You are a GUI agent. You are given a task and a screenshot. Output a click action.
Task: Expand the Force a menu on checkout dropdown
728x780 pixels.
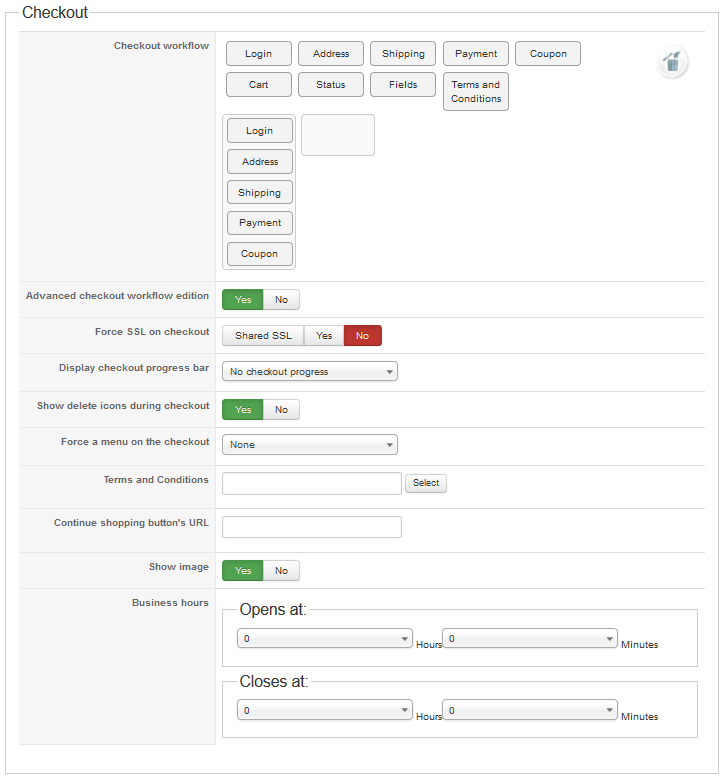[310, 445]
